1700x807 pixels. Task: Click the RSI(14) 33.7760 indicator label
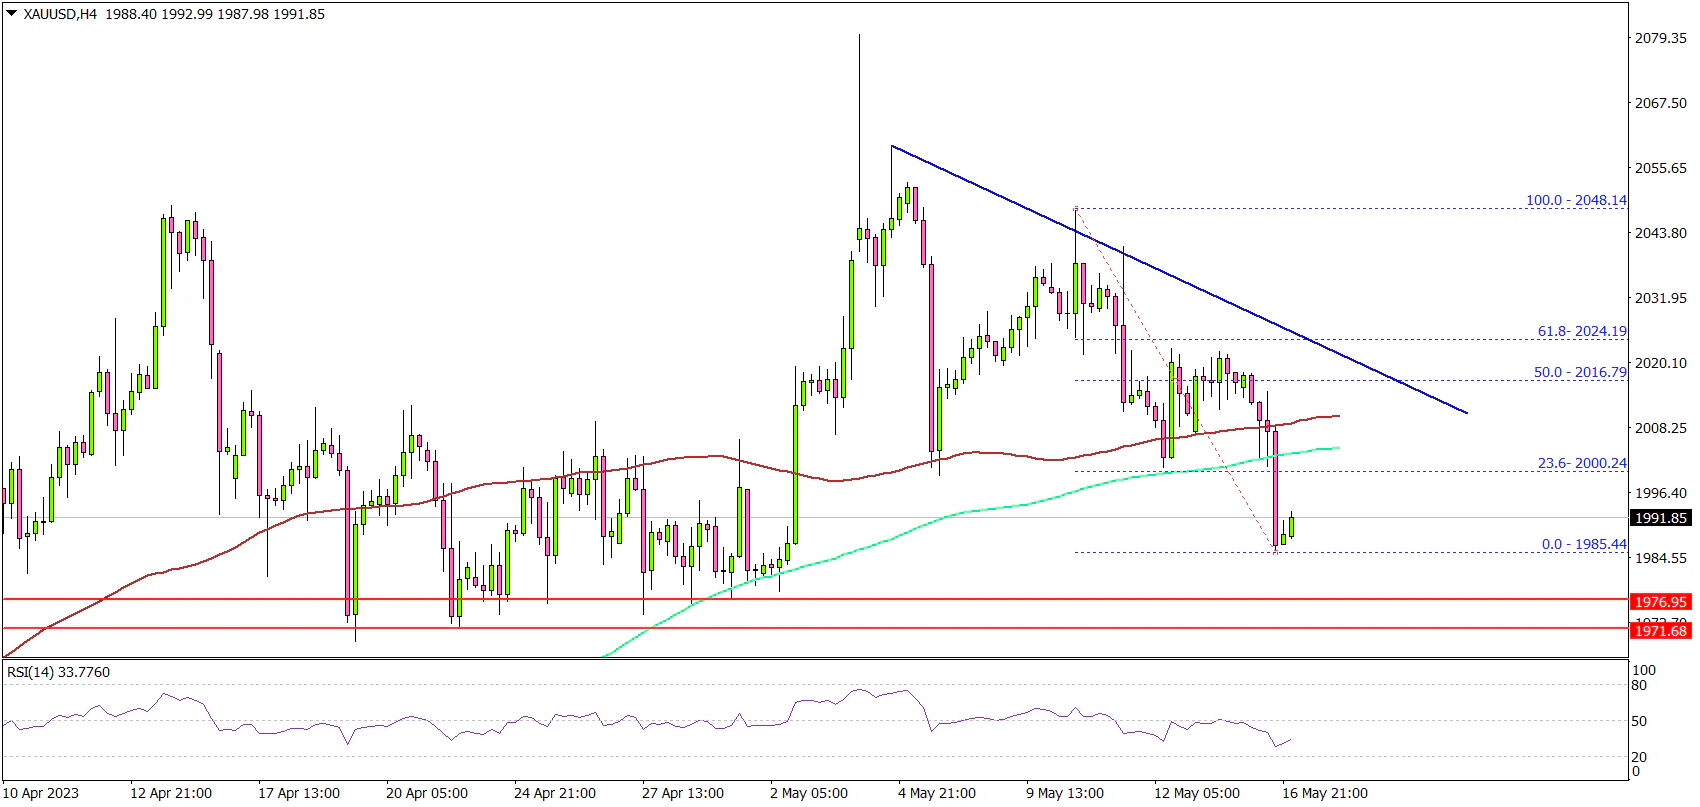tap(58, 672)
